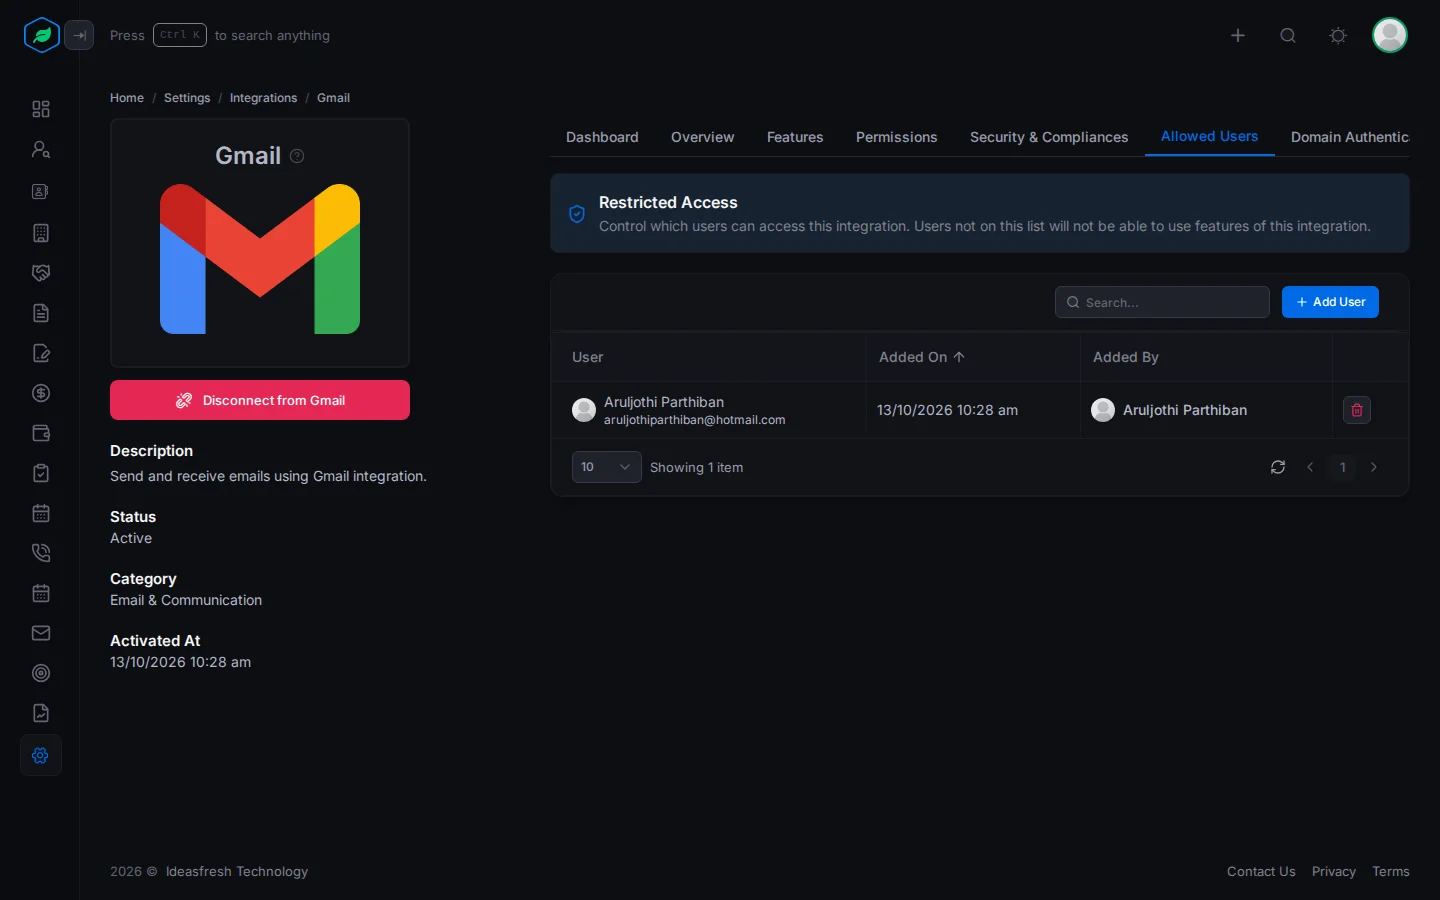This screenshot has height=900, width=1440.
Task: Switch to the Permissions tab
Action: (897, 137)
